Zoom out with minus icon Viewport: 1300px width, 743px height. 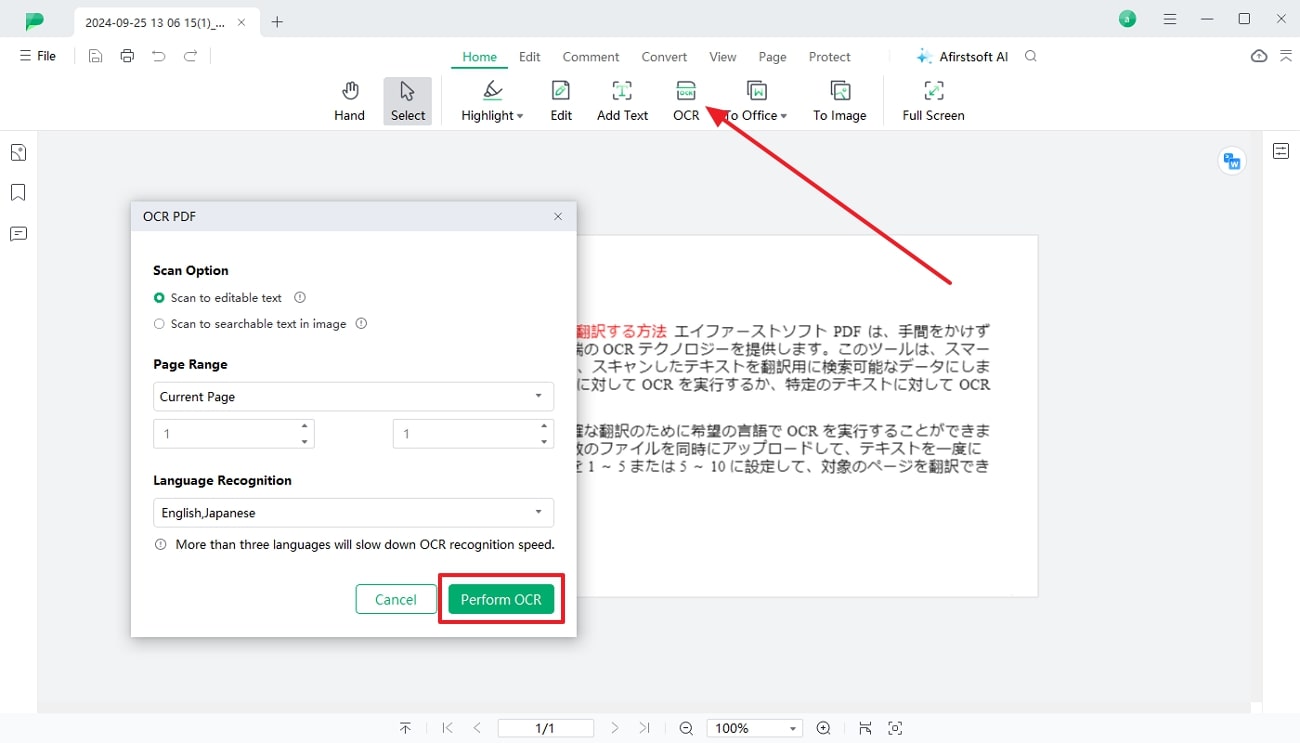pos(686,728)
